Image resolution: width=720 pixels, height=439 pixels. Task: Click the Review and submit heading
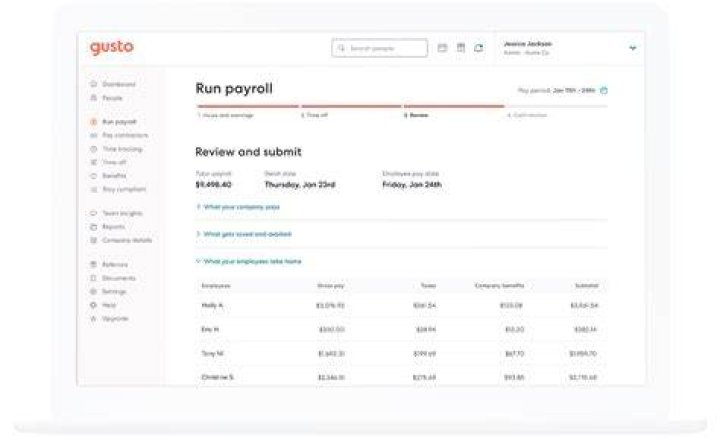[248, 152]
